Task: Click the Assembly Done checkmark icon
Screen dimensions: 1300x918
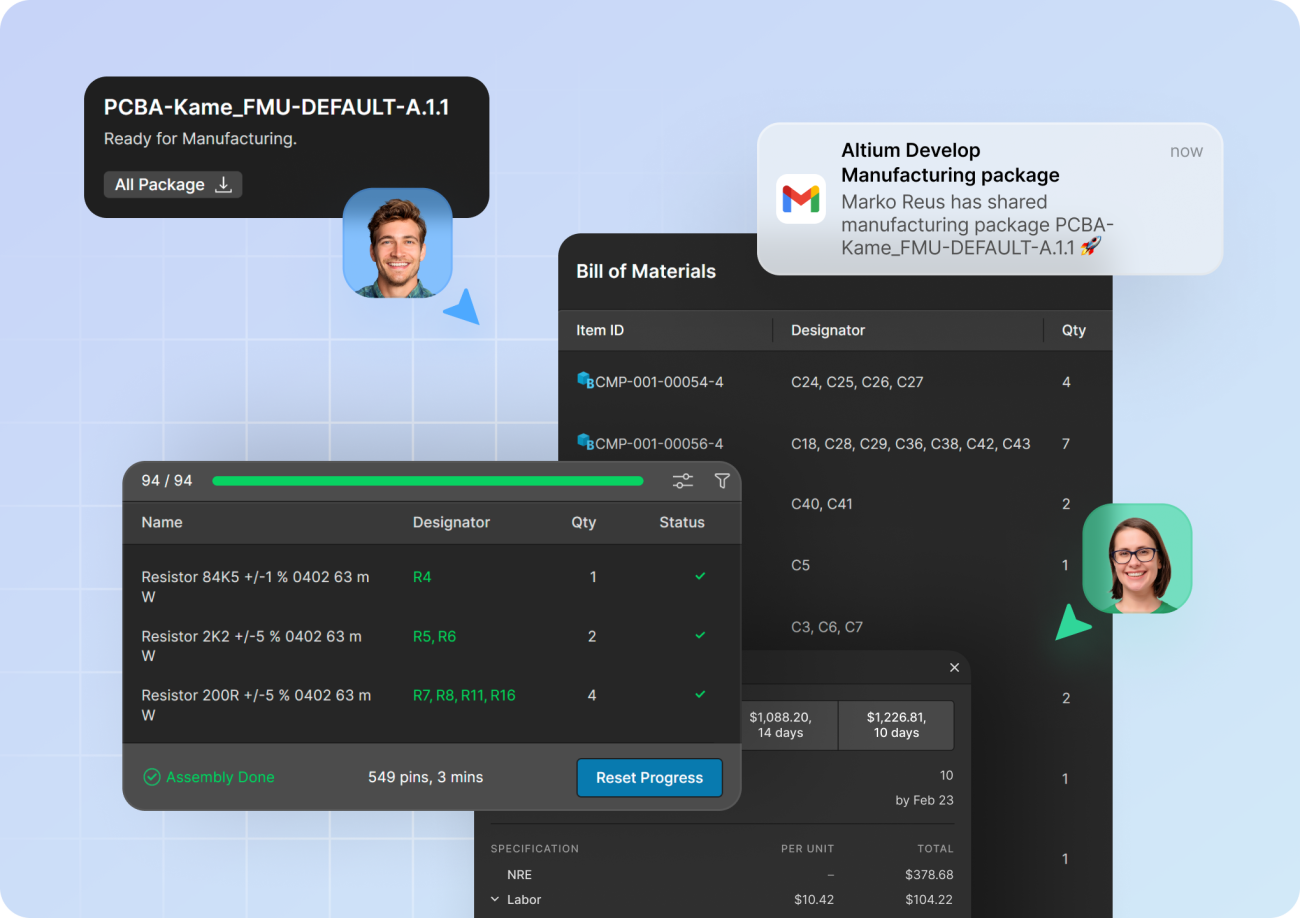Action: click(152, 777)
